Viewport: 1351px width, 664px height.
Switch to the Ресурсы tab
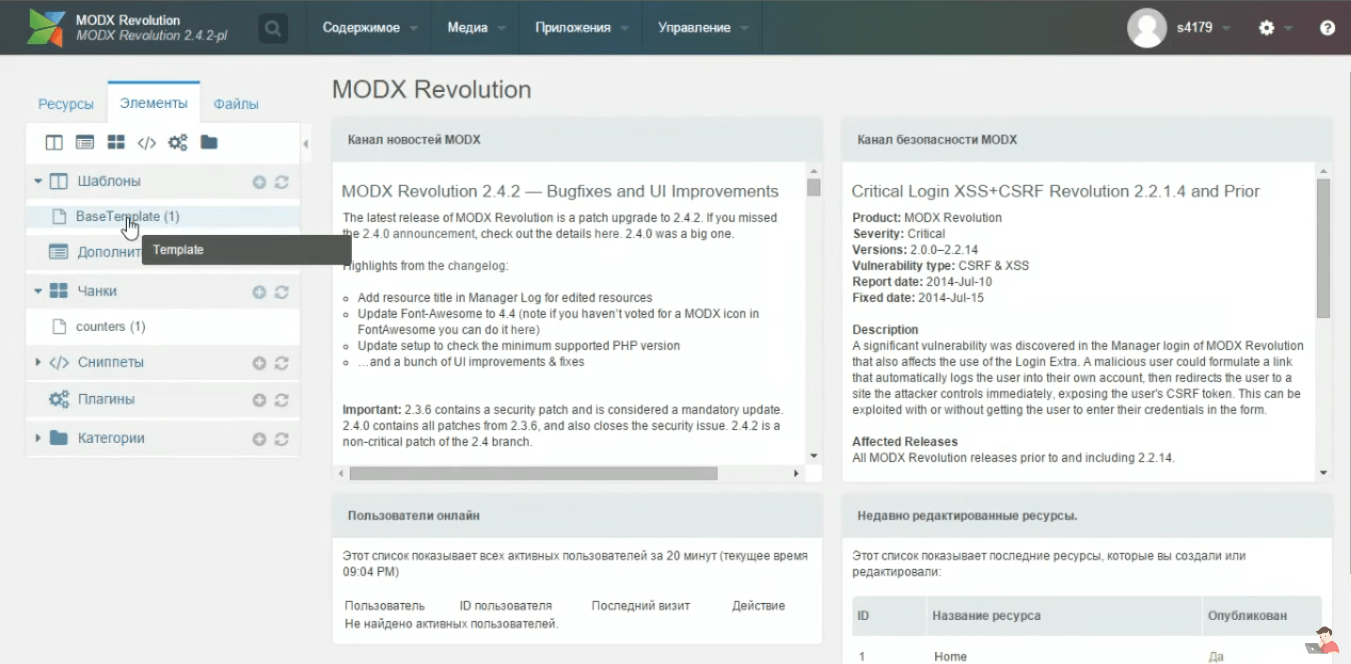pyautogui.click(x=66, y=104)
